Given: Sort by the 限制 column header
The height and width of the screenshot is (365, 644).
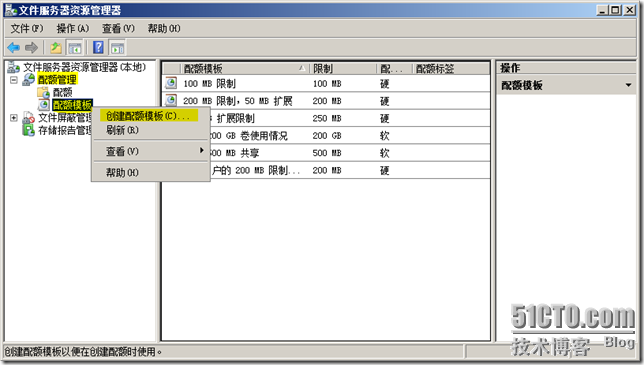Looking at the screenshot, I should (x=343, y=69).
